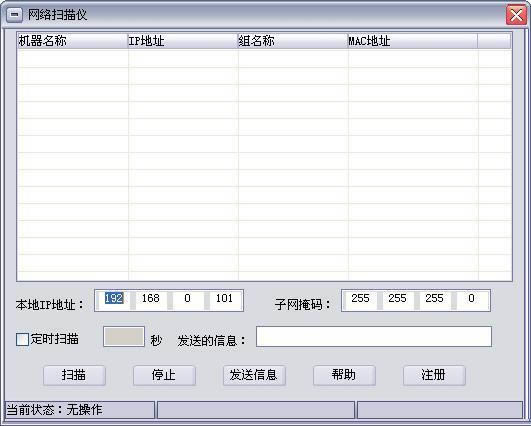531x426 pixels.
Task: Click last octet 0 of subnet mask
Action: pyautogui.click(x=471, y=298)
